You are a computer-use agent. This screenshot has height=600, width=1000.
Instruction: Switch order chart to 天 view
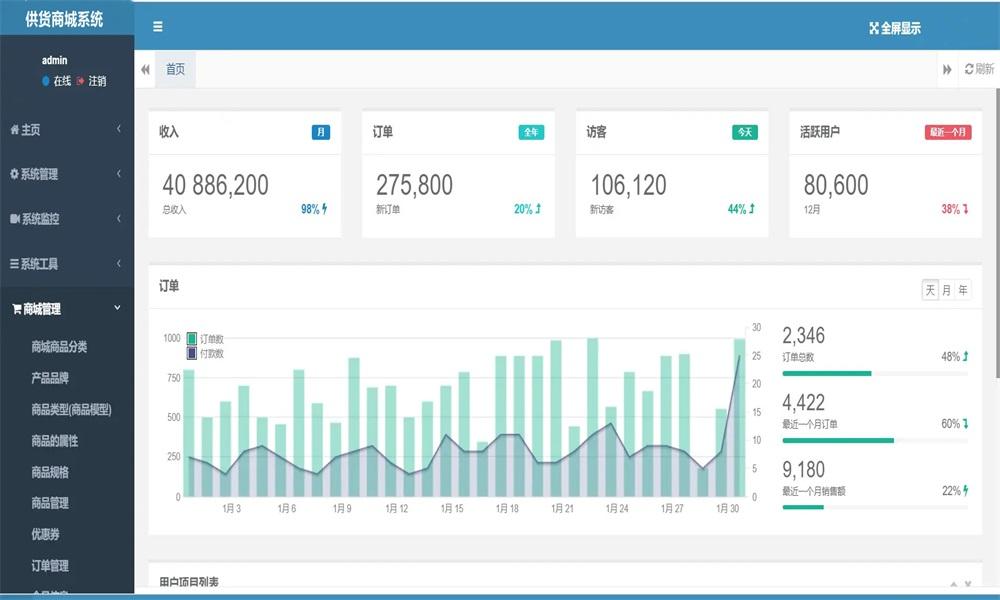pyautogui.click(x=930, y=290)
